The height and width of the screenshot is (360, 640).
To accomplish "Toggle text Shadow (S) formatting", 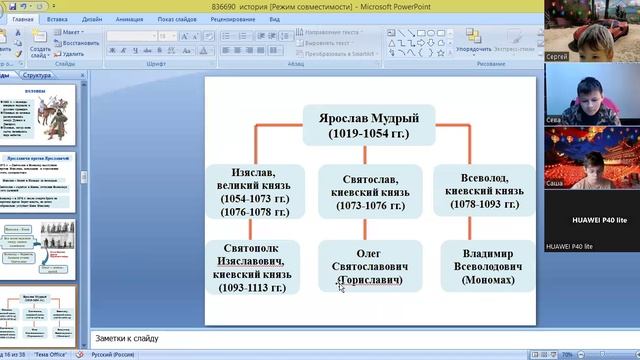I will [160, 51].
